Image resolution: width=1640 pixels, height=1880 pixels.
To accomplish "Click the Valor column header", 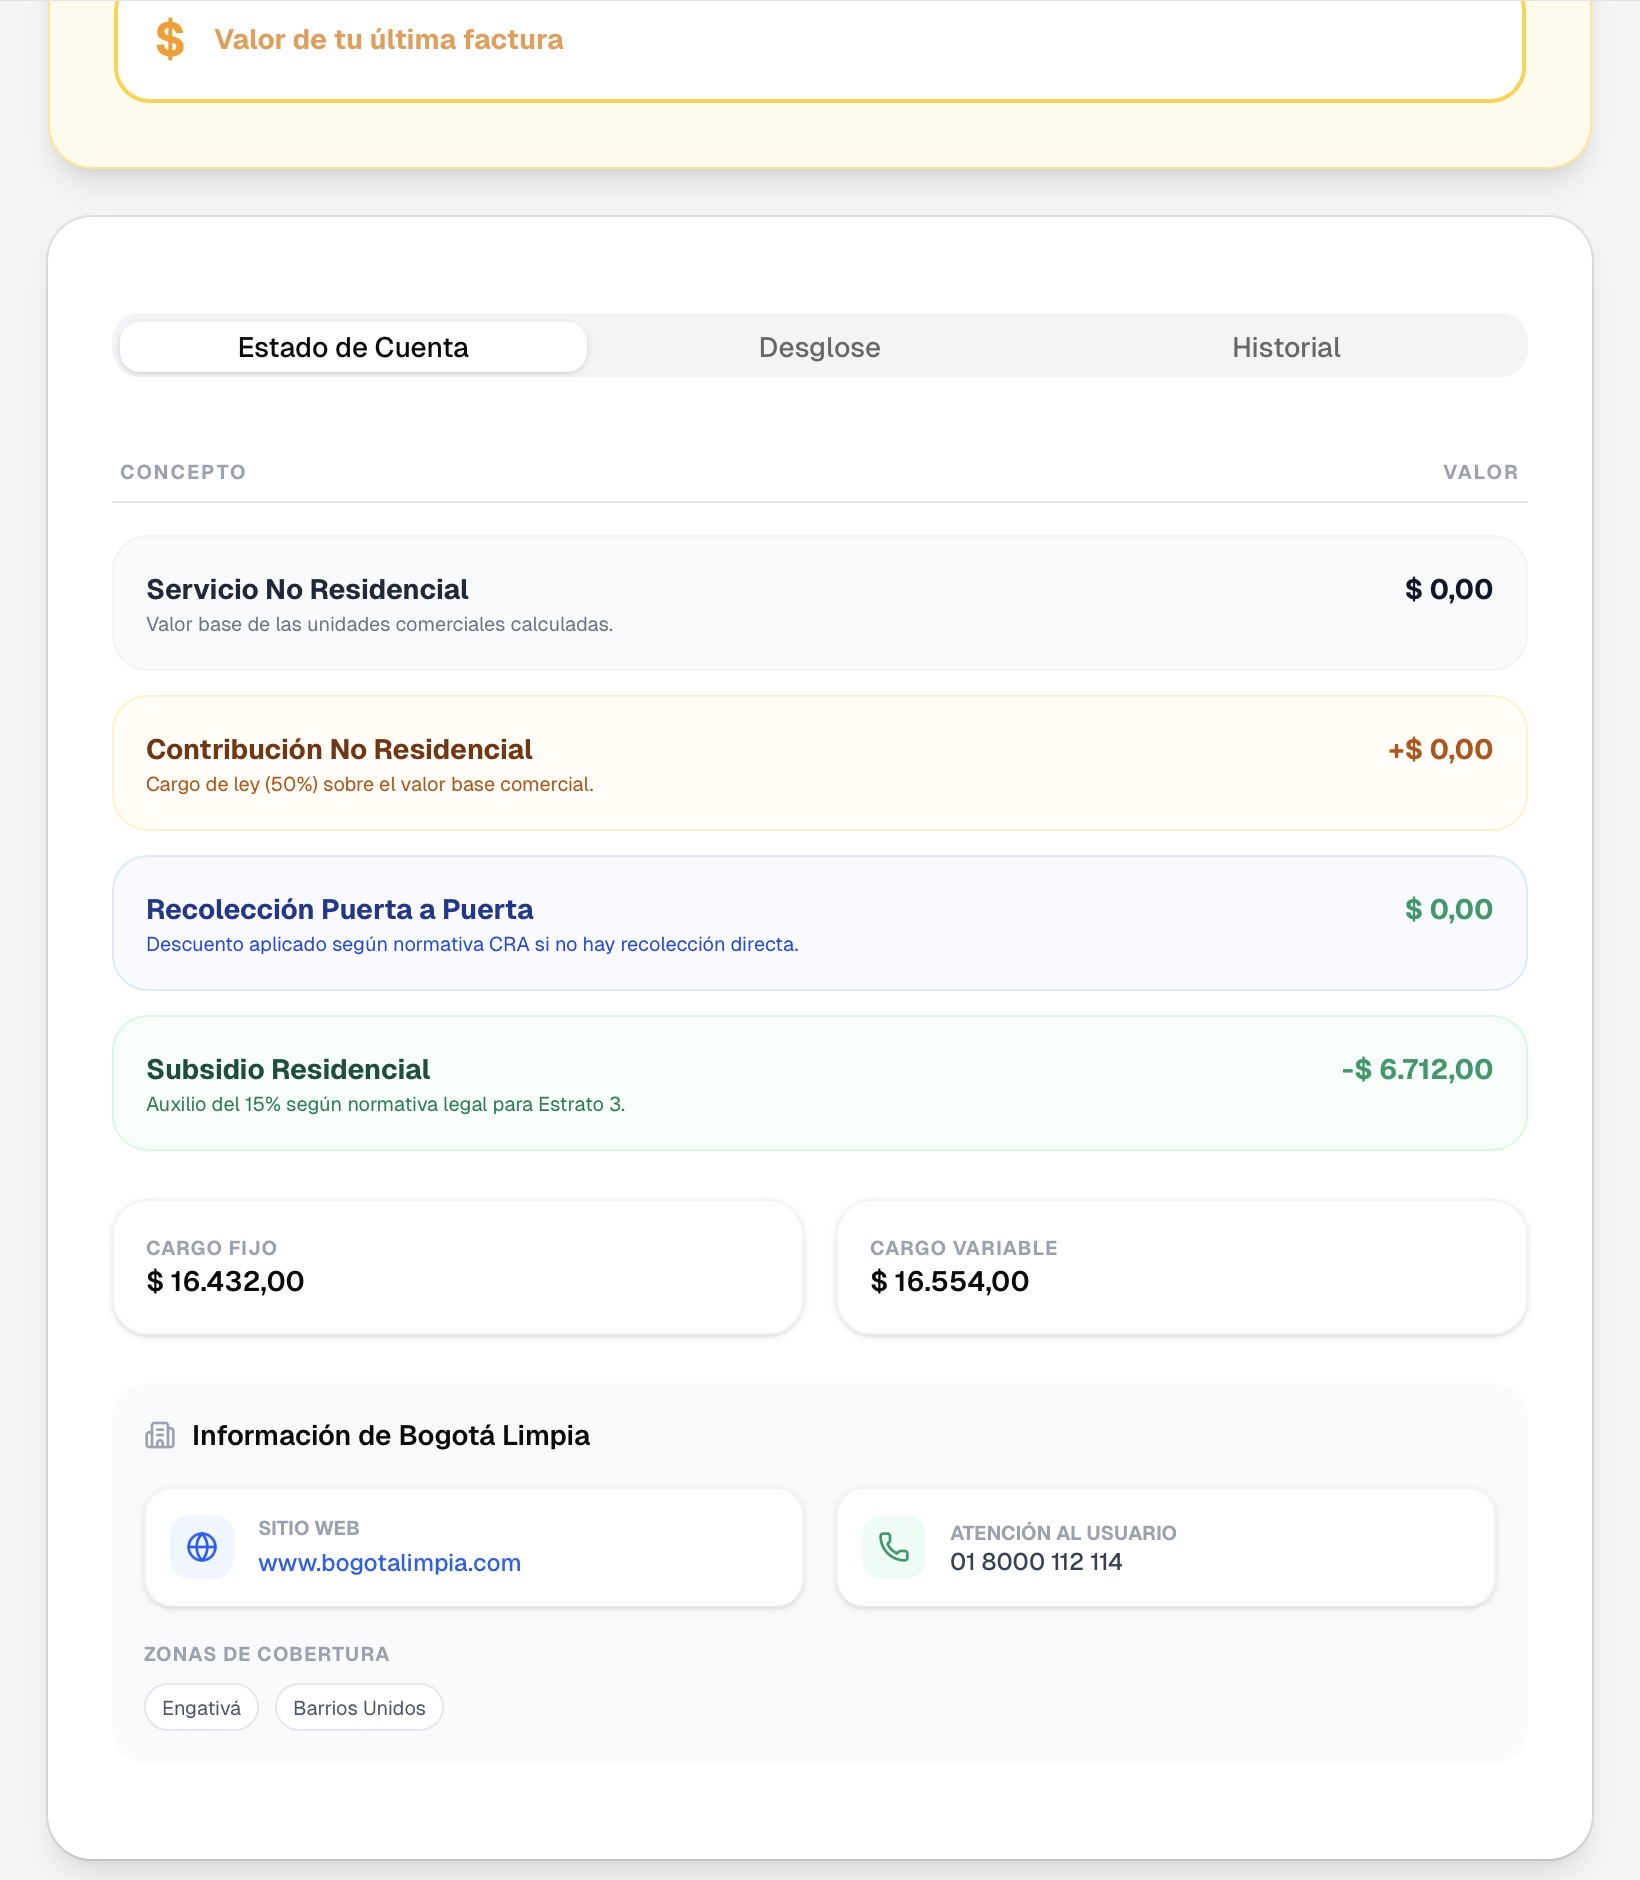I will (x=1480, y=472).
